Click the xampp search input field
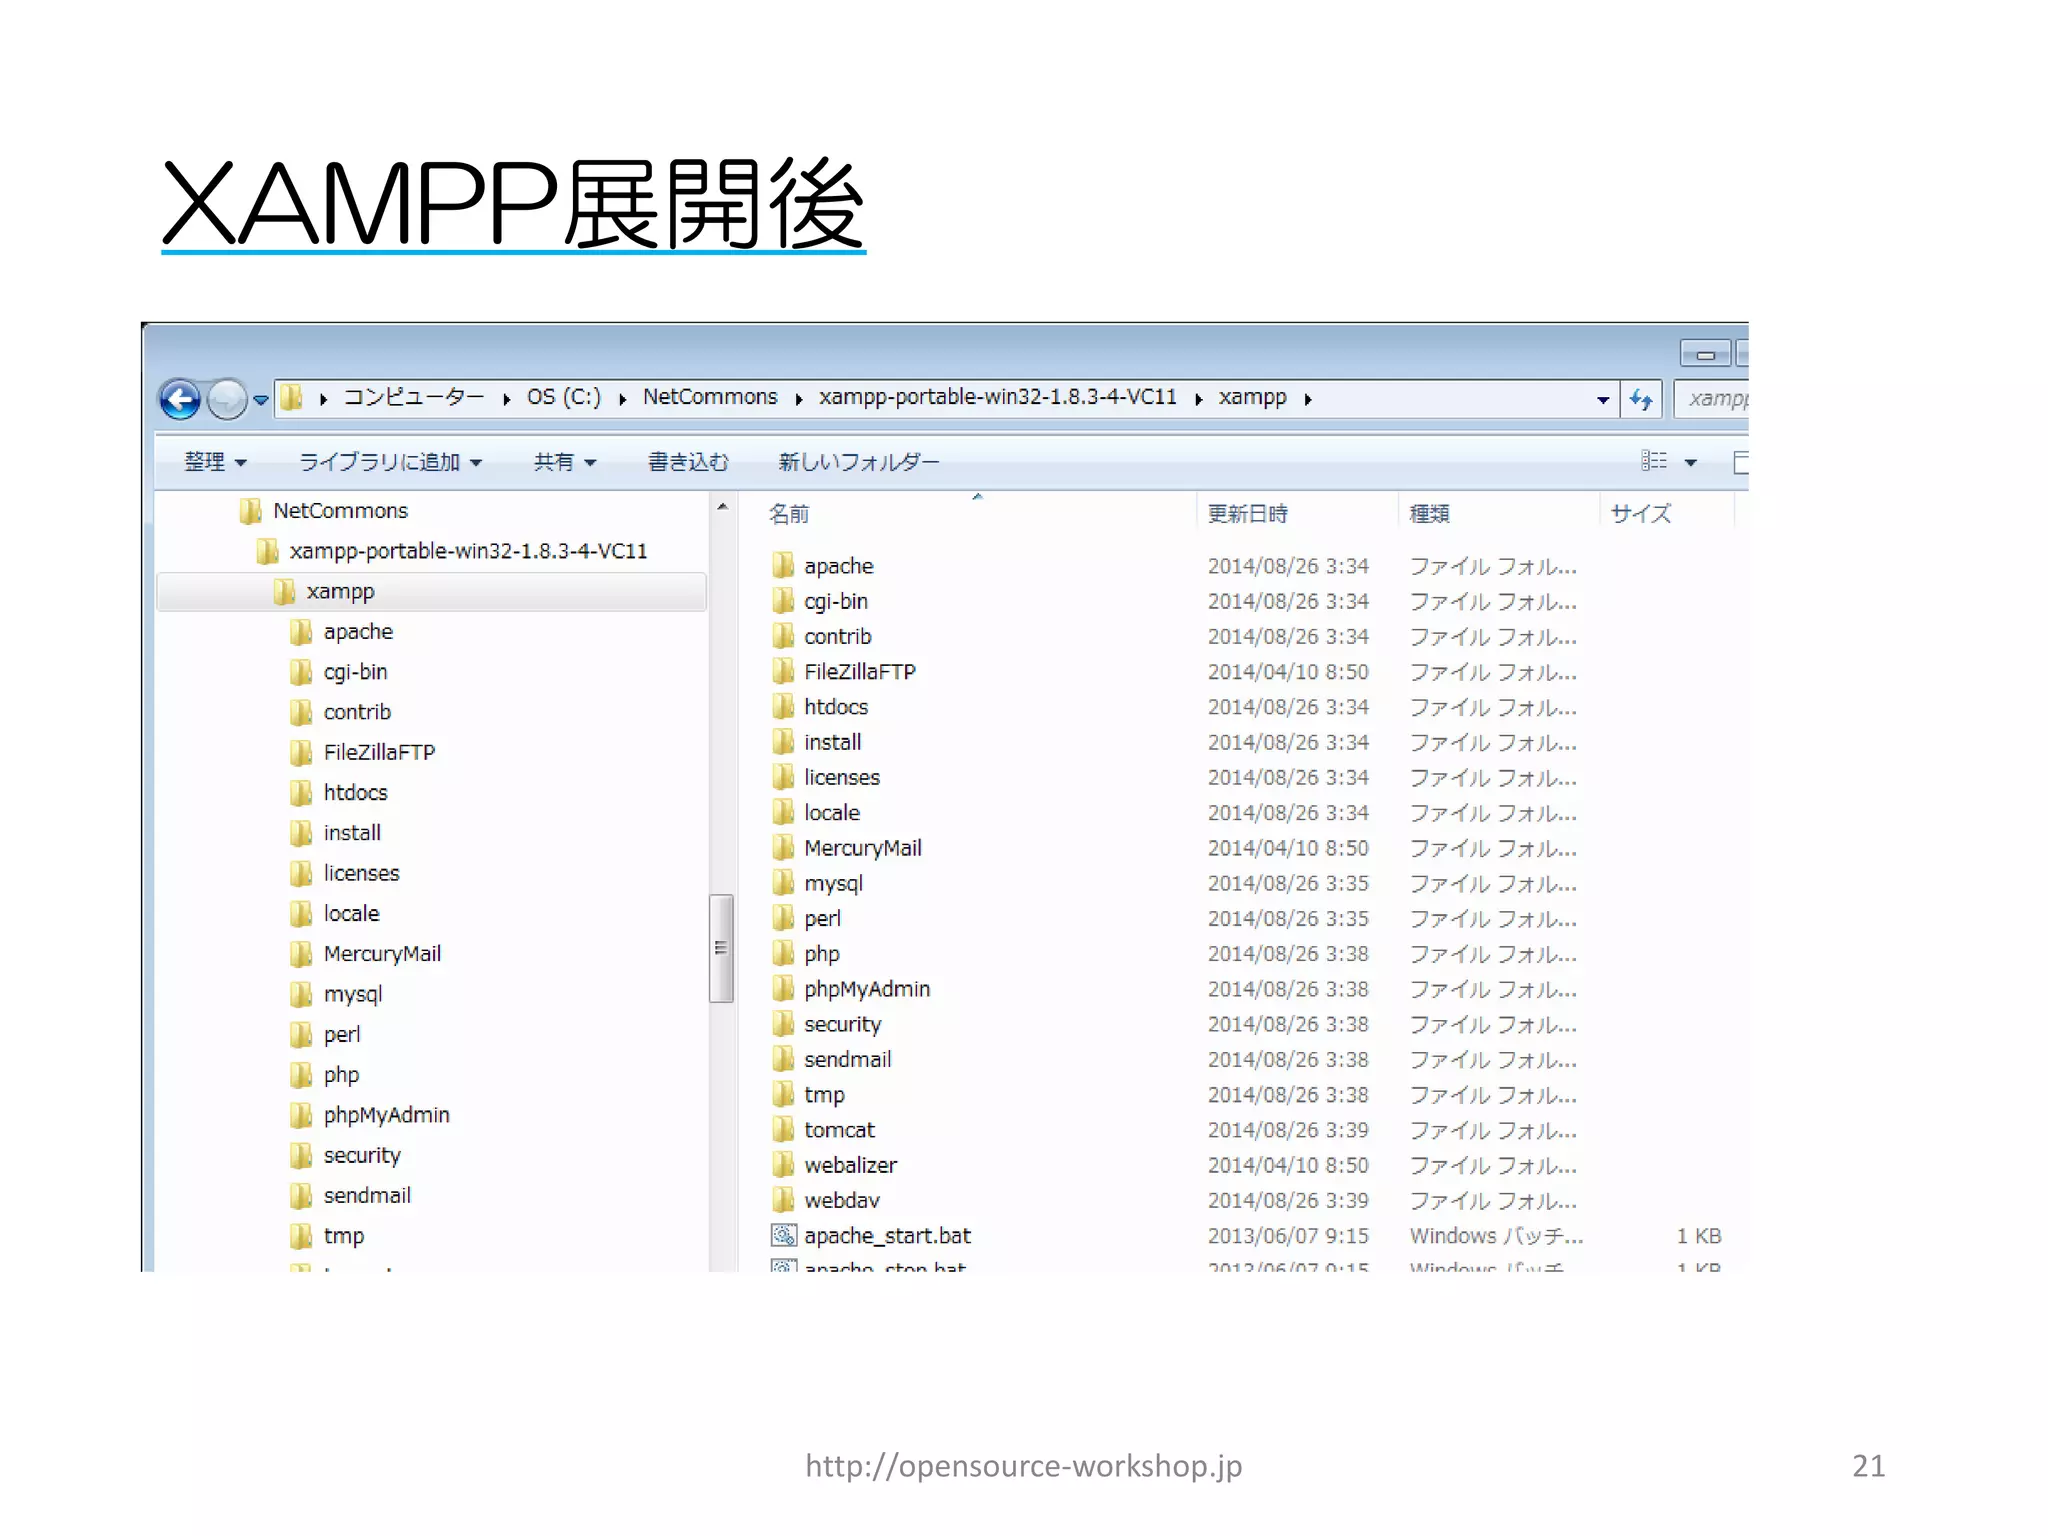 (x=1713, y=398)
